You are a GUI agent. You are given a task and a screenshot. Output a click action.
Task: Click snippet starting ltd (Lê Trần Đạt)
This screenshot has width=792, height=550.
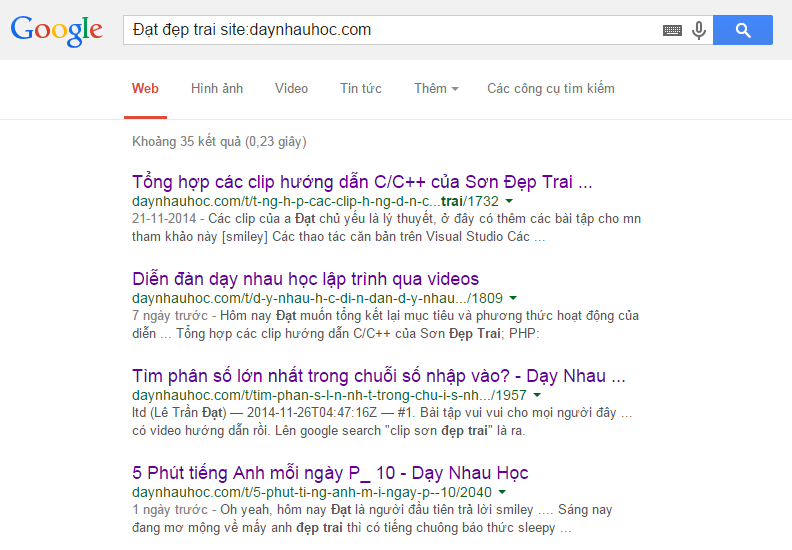(x=382, y=421)
